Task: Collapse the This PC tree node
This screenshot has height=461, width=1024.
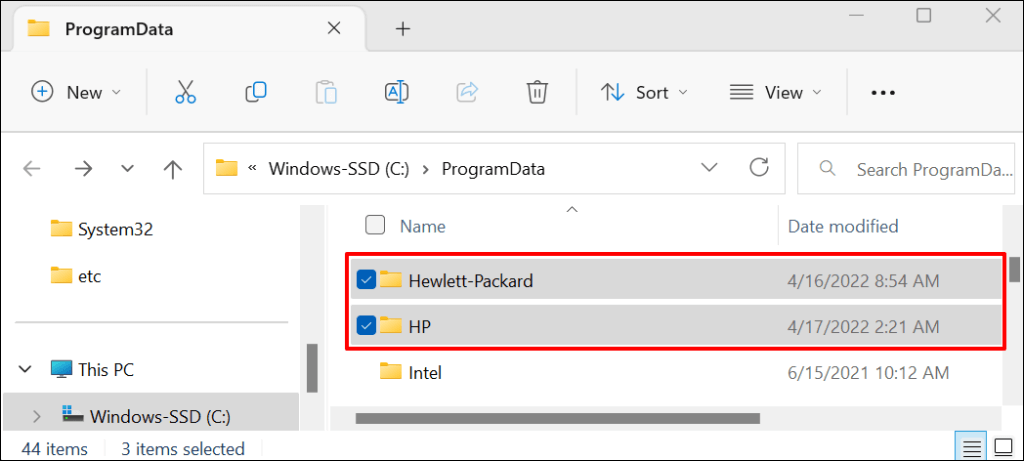Action: click(25, 369)
